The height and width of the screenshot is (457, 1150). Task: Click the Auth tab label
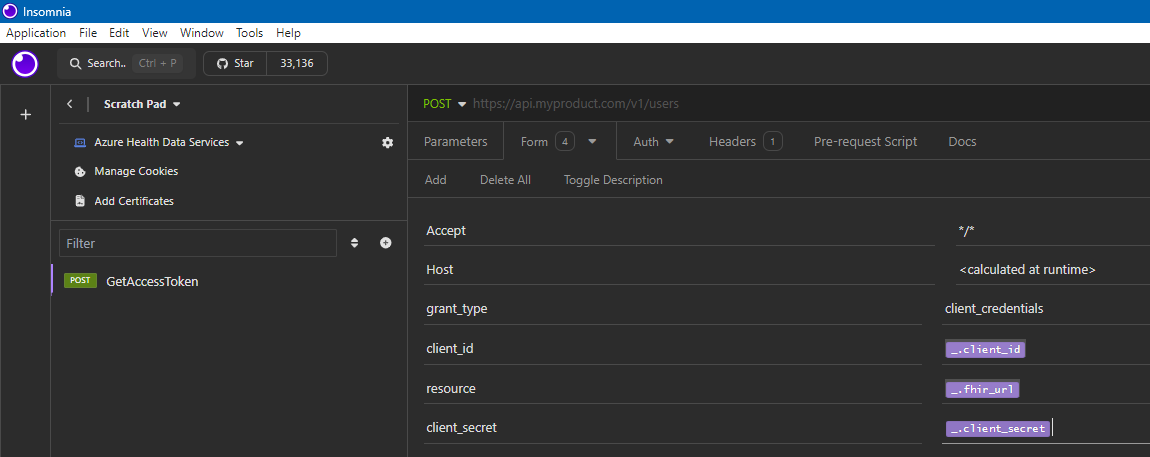tap(645, 142)
